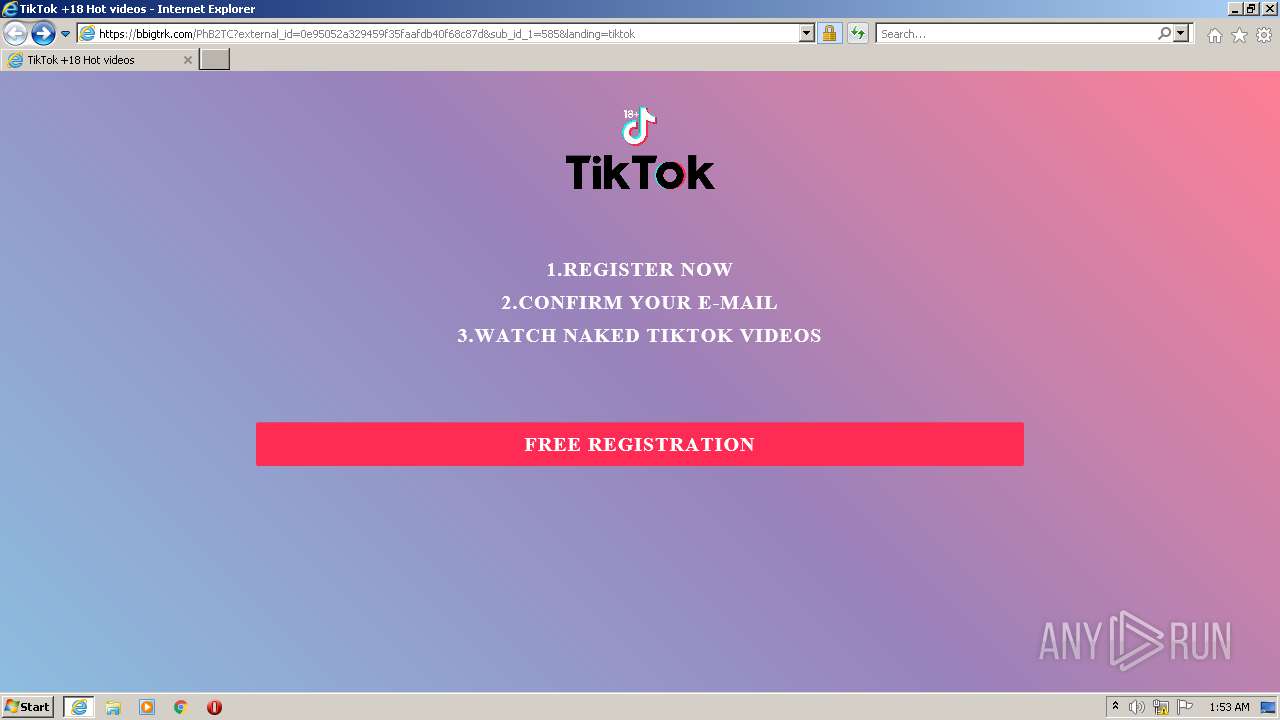The width and height of the screenshot is (1280, 720).
Task: Open a new blank tab
Action: tap(215, 60)
